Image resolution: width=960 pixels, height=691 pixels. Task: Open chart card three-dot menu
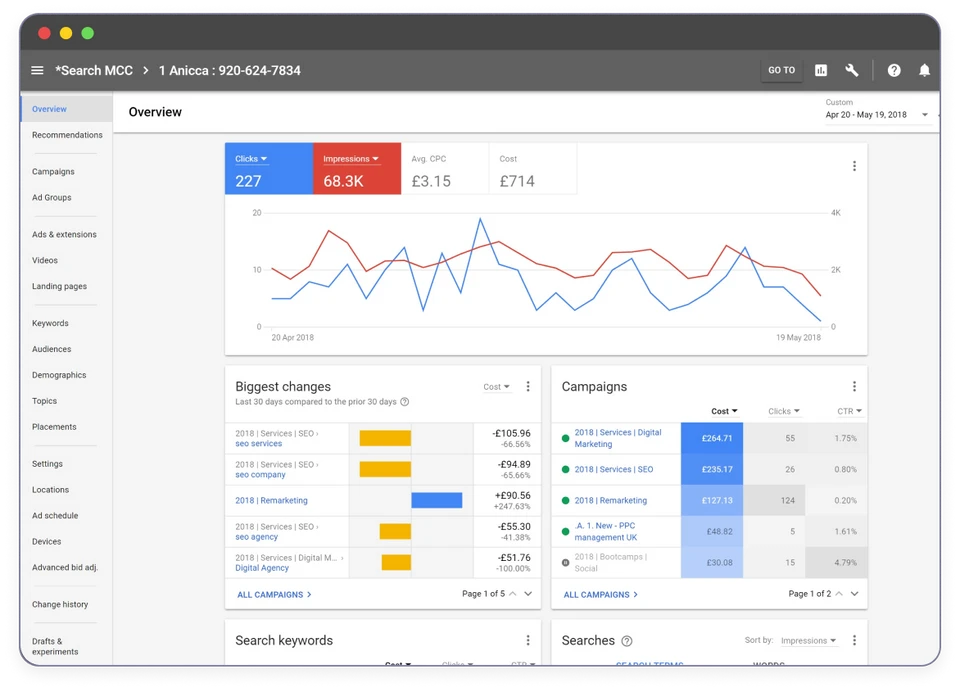tap(854, 166)
